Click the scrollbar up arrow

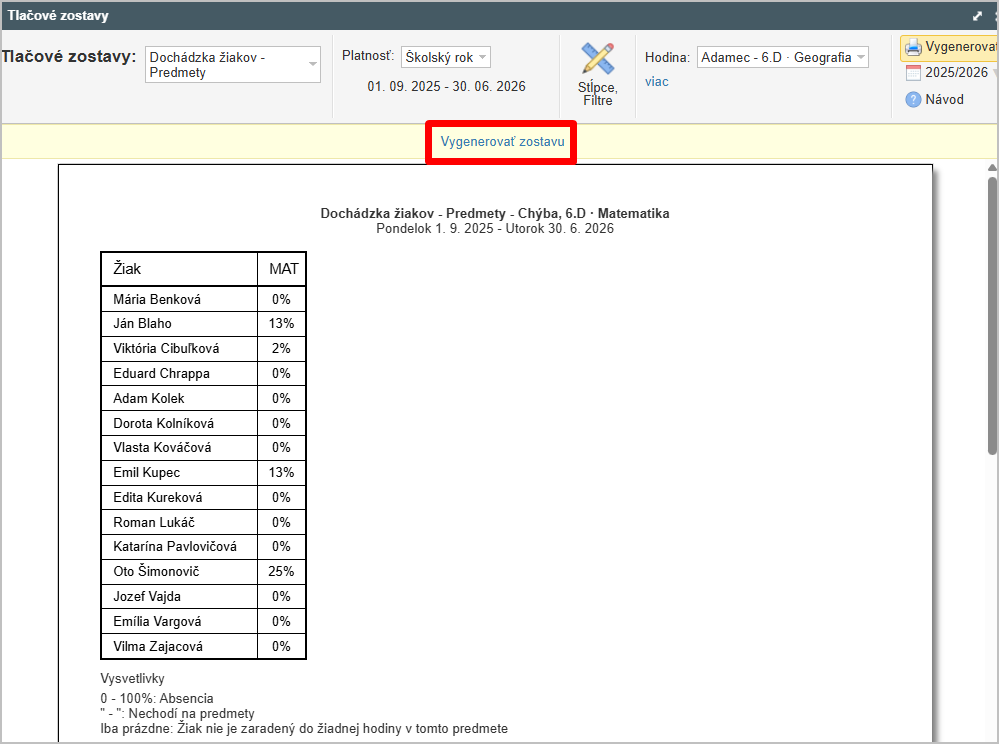(992, 168)
